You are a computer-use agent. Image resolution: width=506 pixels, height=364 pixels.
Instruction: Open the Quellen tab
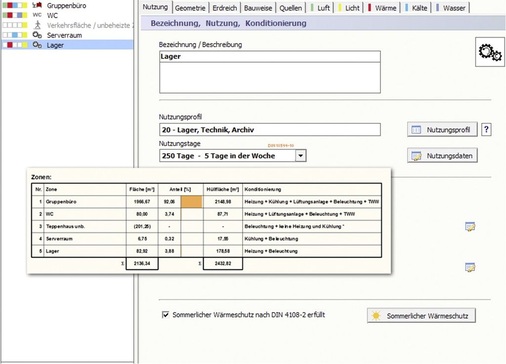point(291,8)
